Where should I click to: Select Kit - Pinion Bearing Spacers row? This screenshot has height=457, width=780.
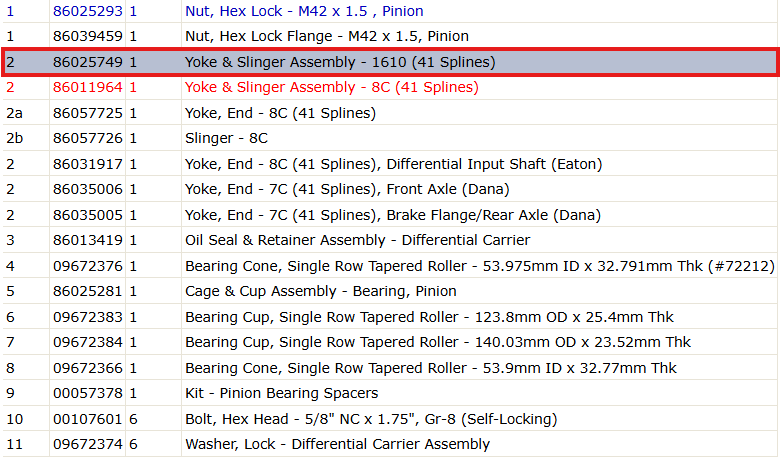390,393
